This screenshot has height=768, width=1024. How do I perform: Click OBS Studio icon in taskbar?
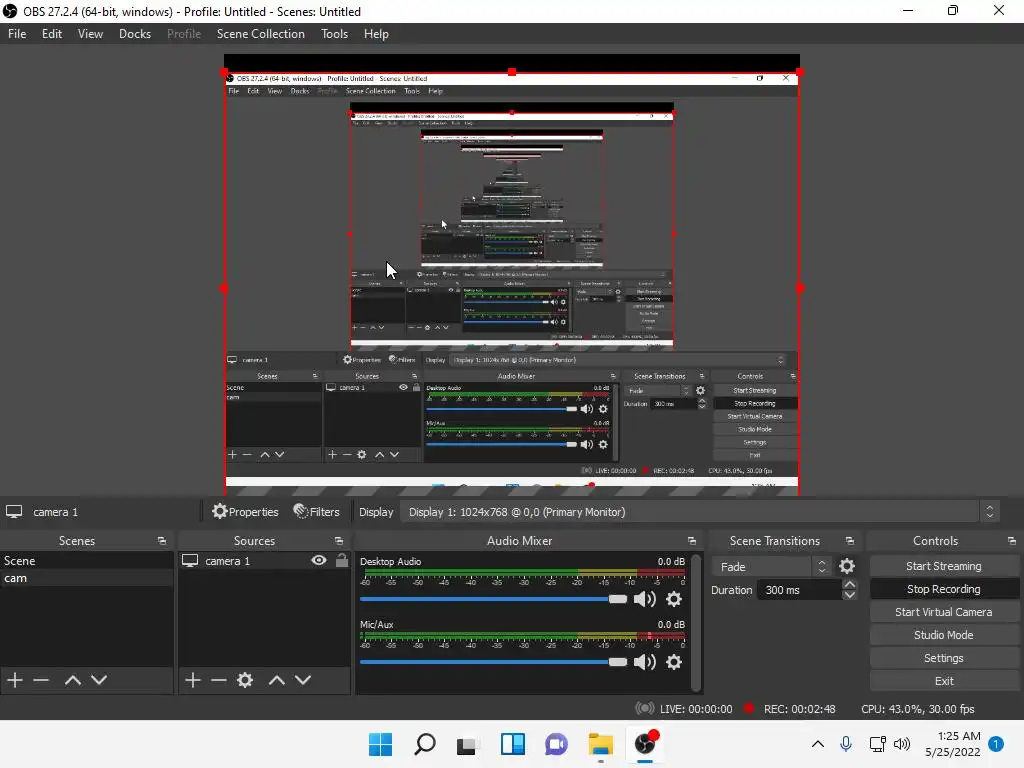645,744
